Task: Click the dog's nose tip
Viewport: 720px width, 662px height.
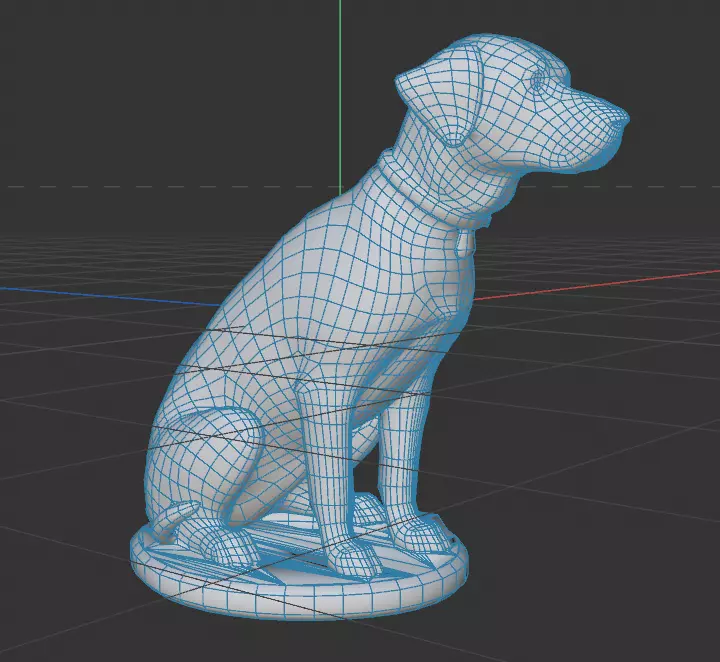Action: click(x=621, y=118)
